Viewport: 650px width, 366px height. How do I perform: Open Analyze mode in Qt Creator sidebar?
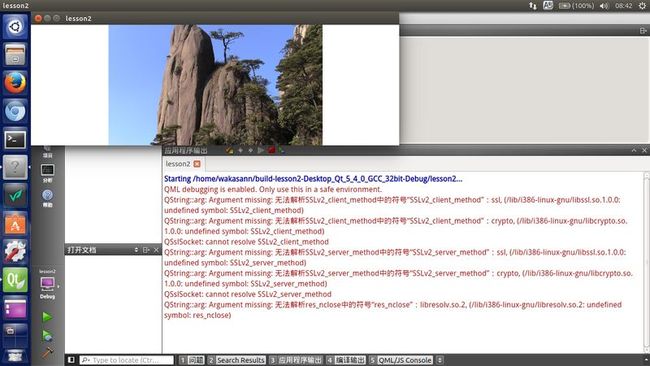pos(47,173)
